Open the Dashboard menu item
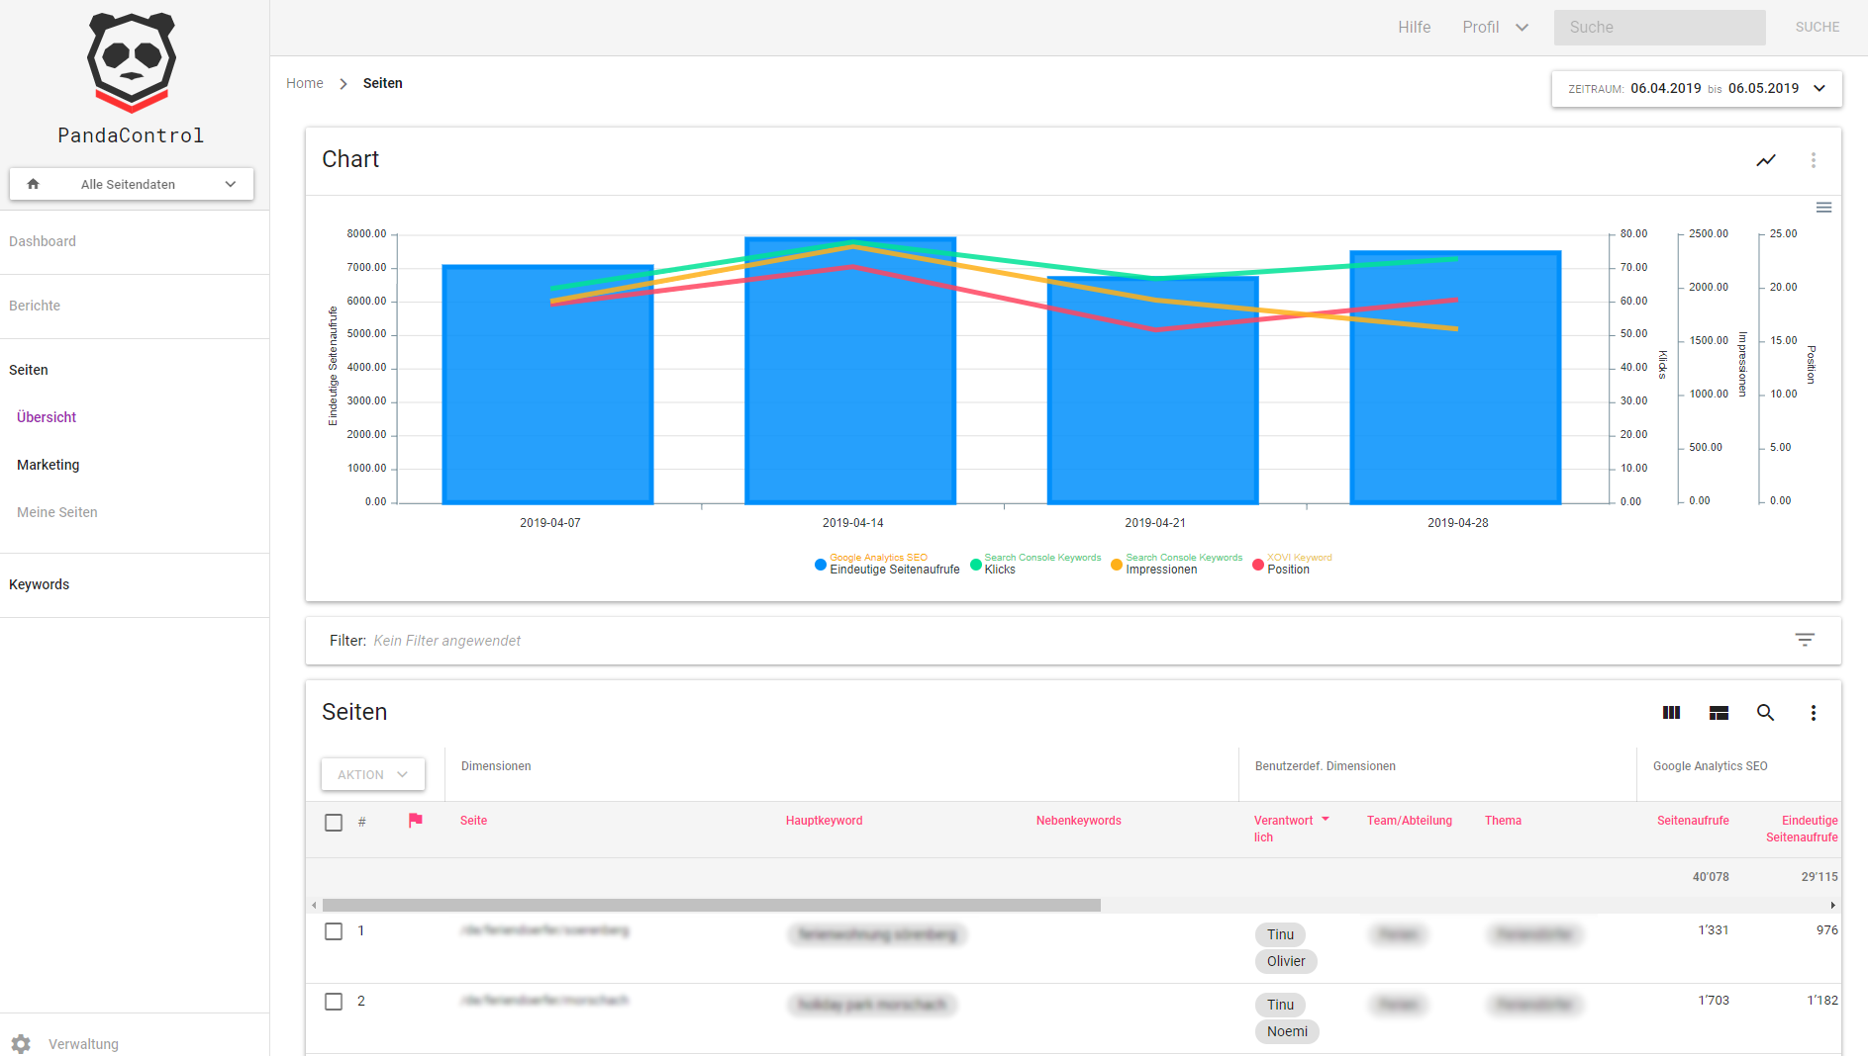The height and width of the screenshot is (1056, 1868). 42,241
